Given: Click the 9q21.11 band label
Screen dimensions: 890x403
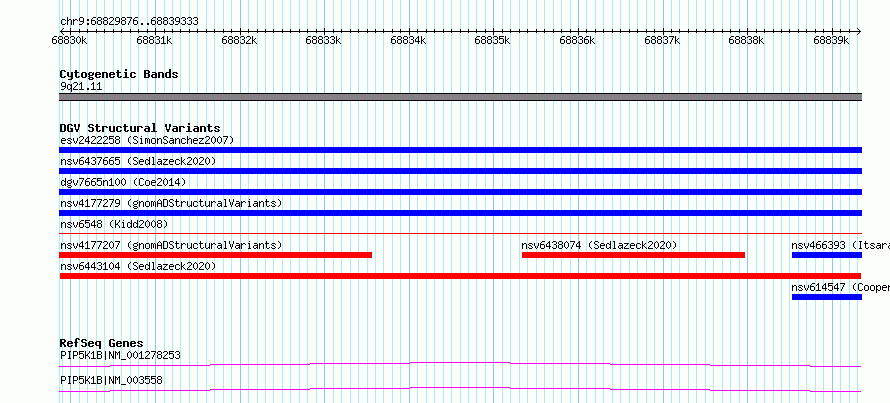Looking at the screenshot, I should click(x=81, y=87).
